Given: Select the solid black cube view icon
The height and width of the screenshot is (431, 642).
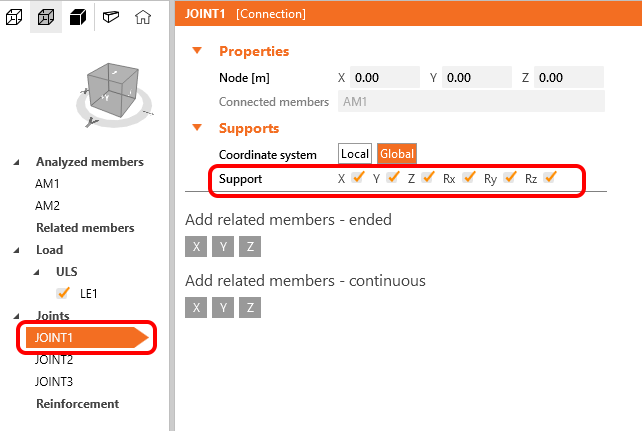Looking at the screenshot, I should coord(78,17).
